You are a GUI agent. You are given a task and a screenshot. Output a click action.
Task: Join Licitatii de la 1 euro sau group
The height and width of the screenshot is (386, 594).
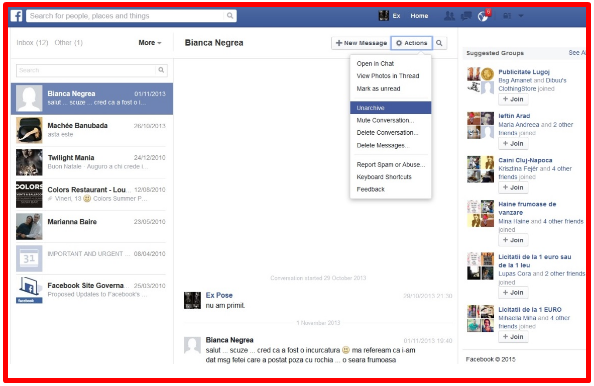[513, 293]
